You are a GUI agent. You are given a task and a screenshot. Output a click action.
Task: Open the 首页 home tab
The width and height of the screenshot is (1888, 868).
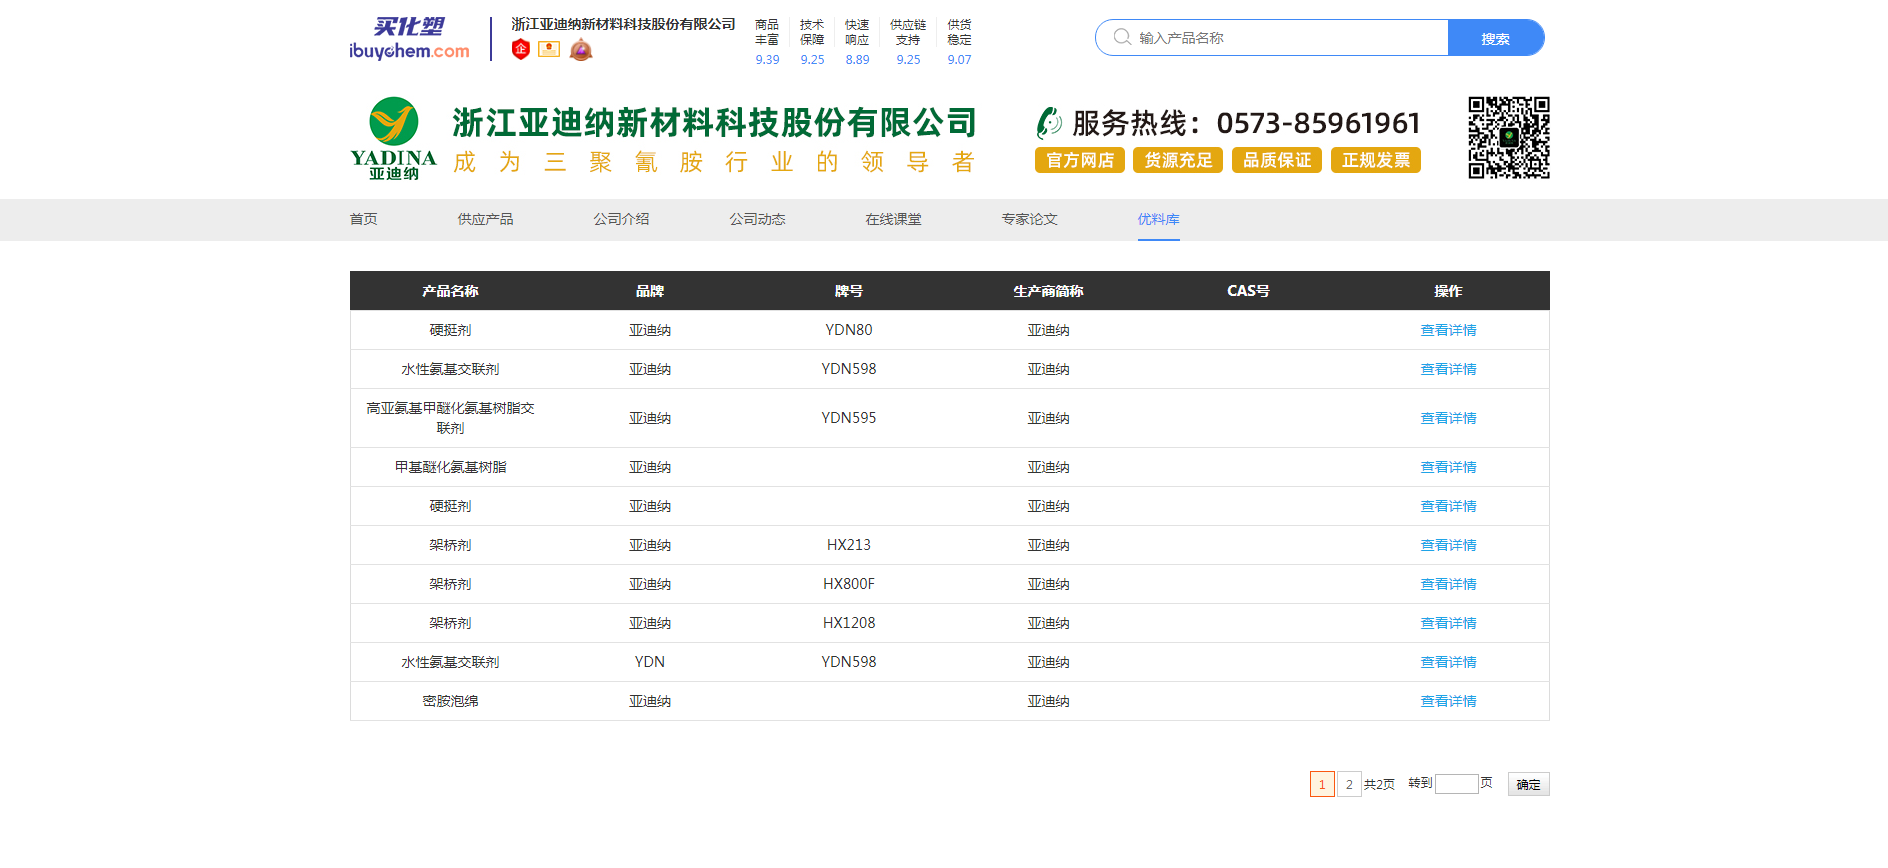[364, 219]
